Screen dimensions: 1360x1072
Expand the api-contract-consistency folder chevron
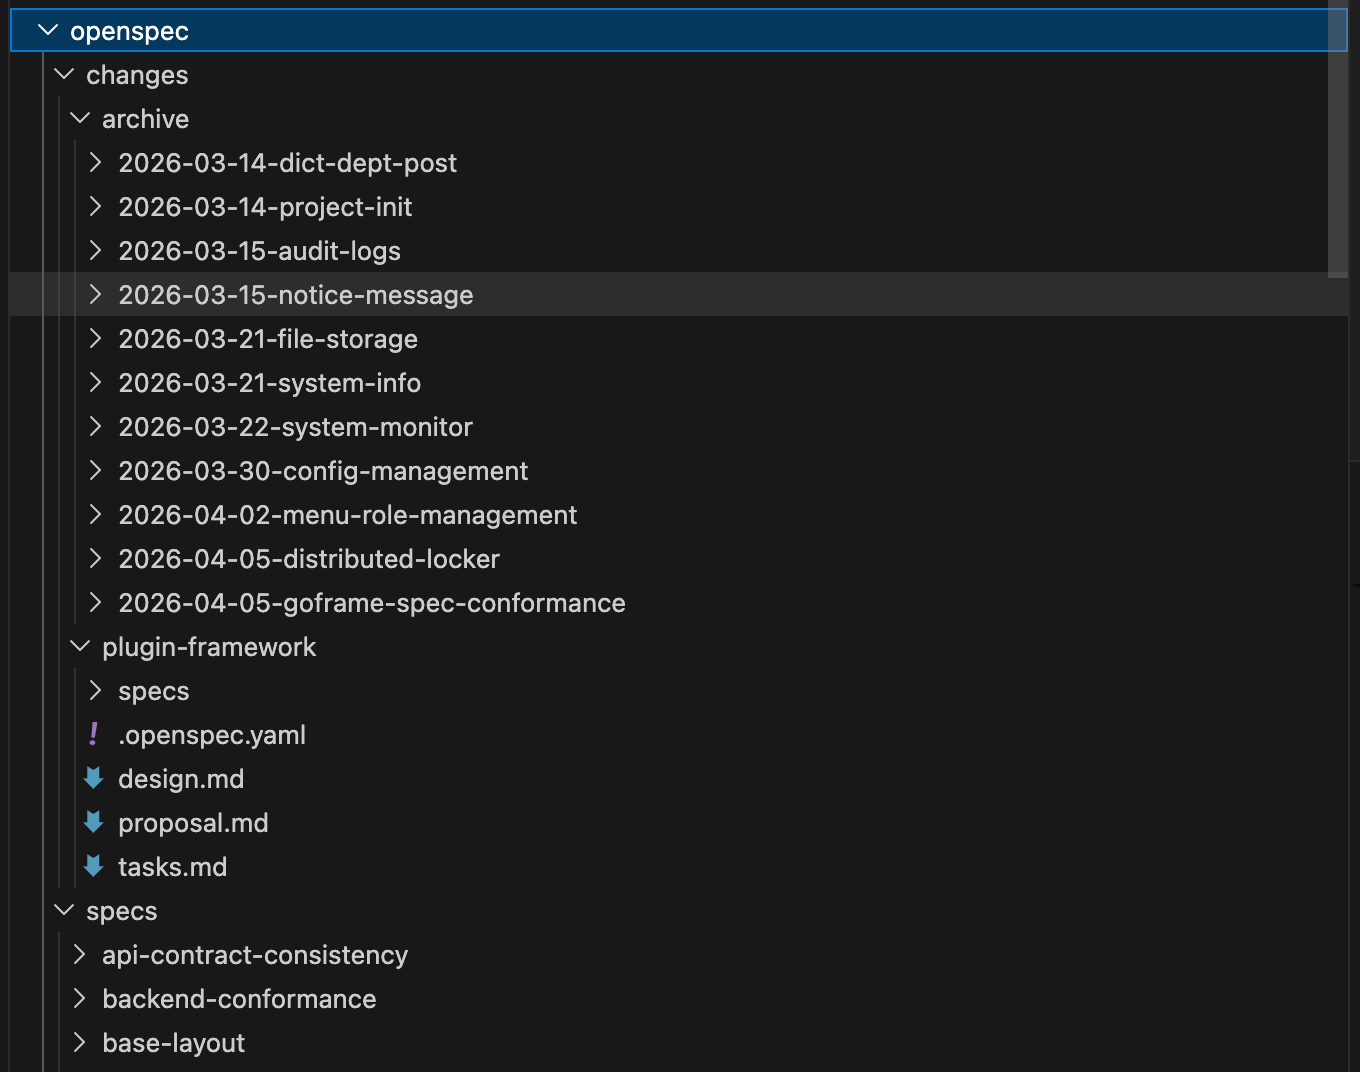click(80, 955)
